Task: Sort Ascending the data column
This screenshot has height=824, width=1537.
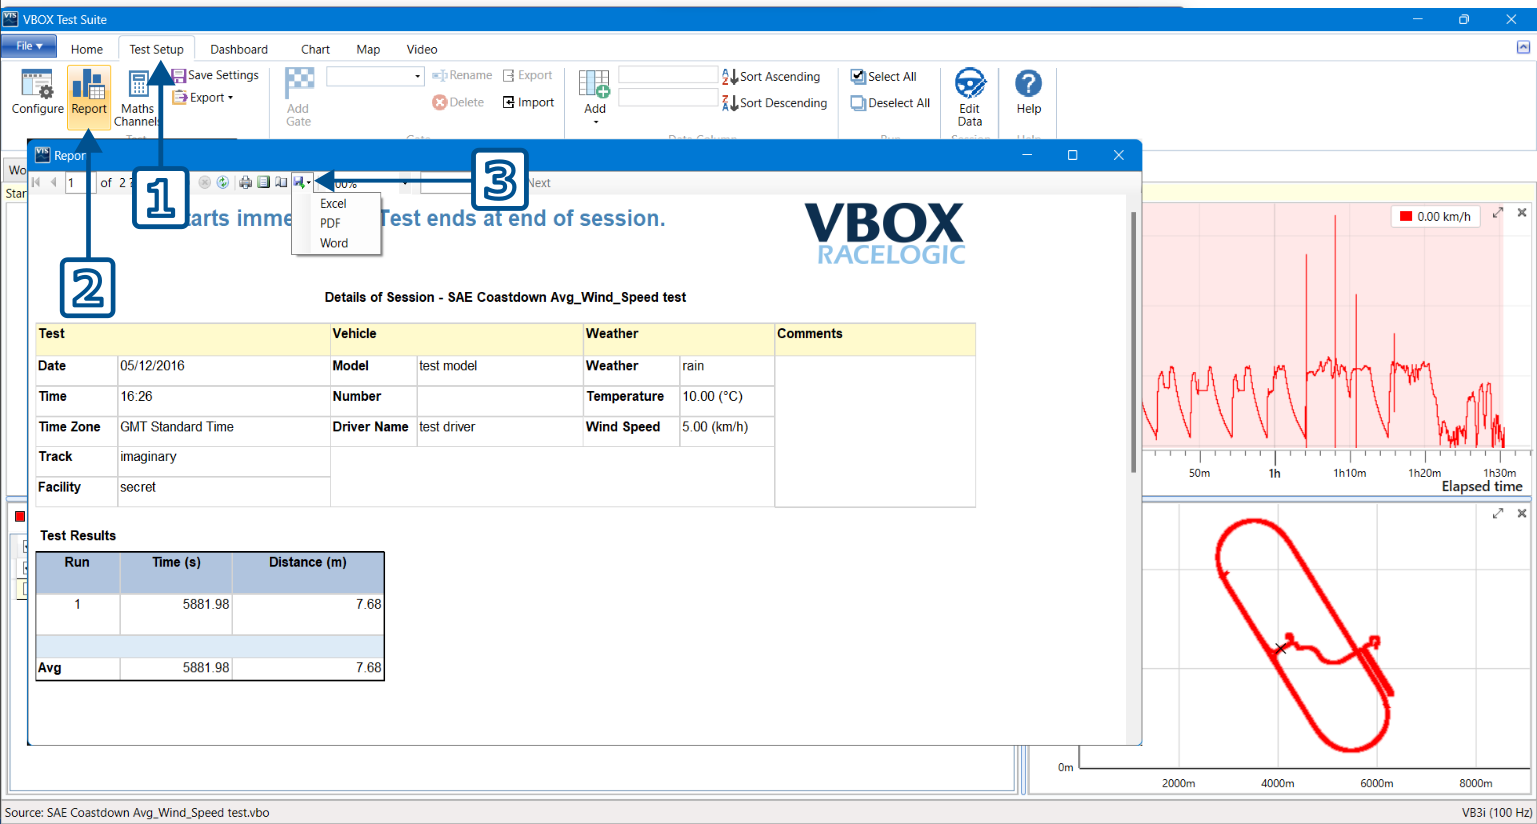Action: coord(771,76)
